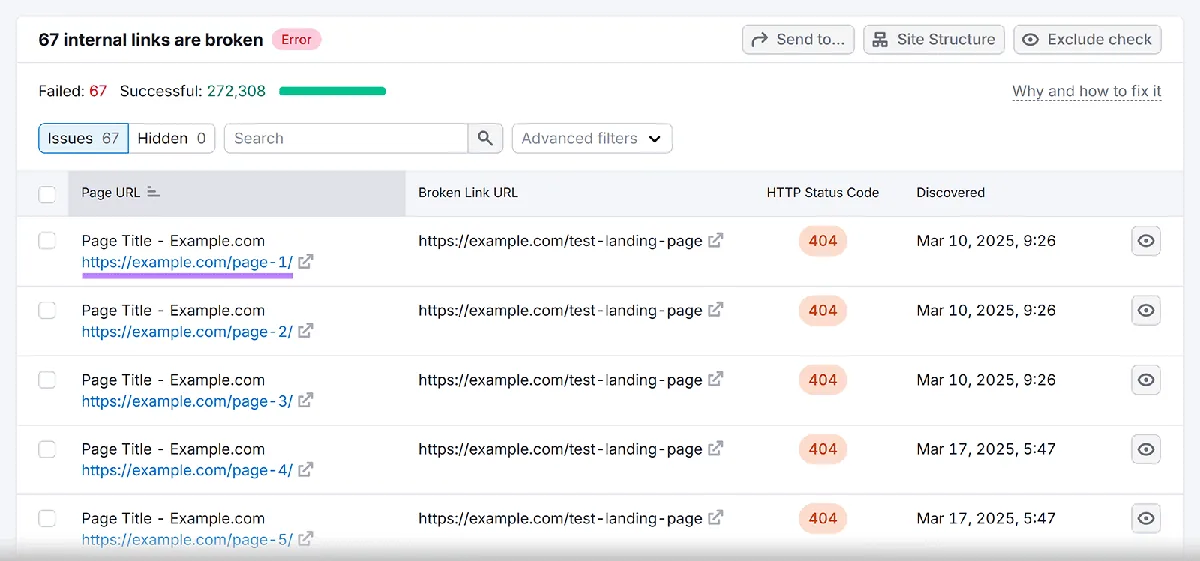
Task: Check the box for page-4 row
Action: [x=47, y=448]
